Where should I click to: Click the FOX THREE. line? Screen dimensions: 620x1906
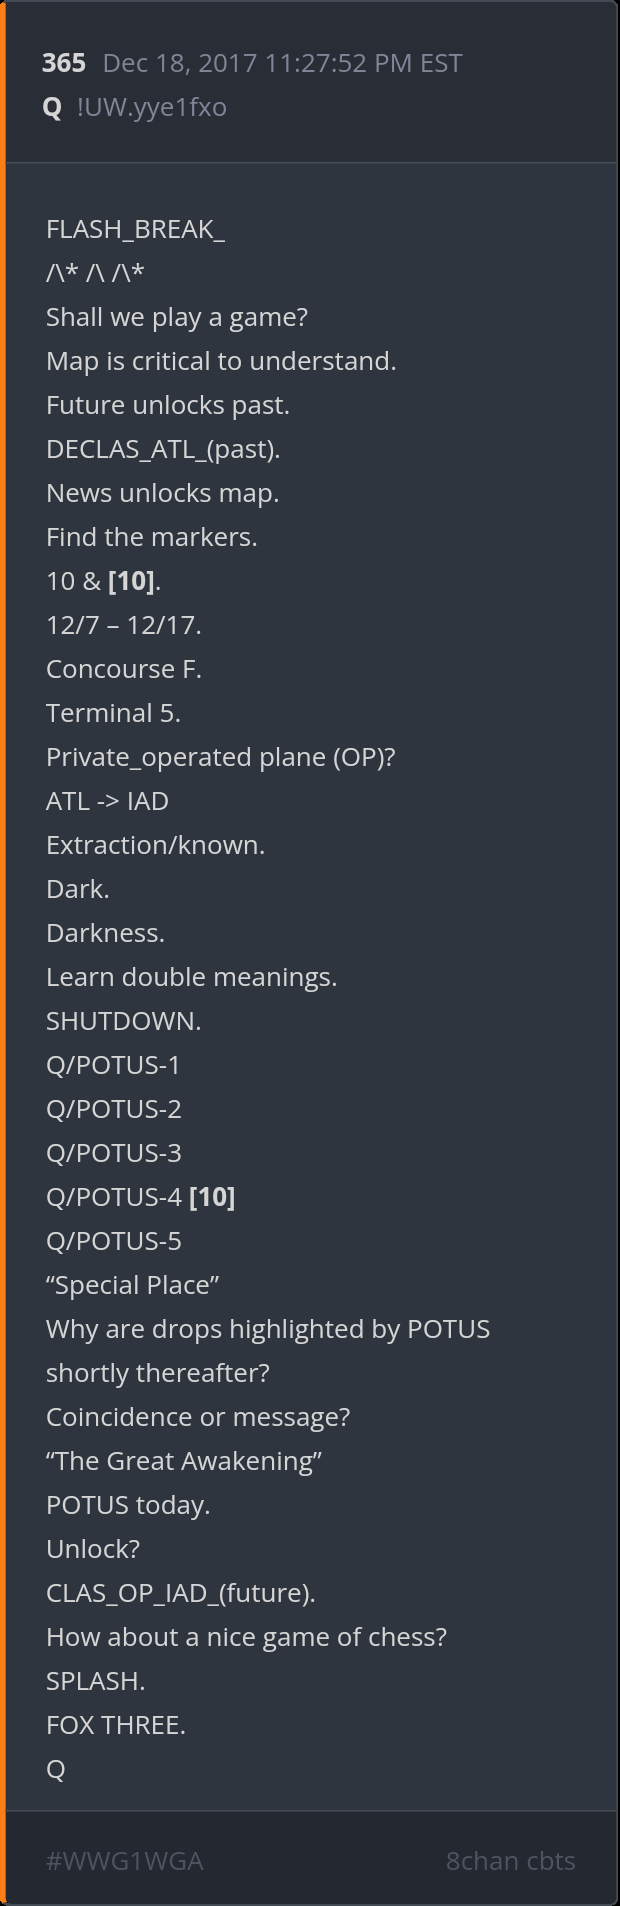[x=115, y=1725]
